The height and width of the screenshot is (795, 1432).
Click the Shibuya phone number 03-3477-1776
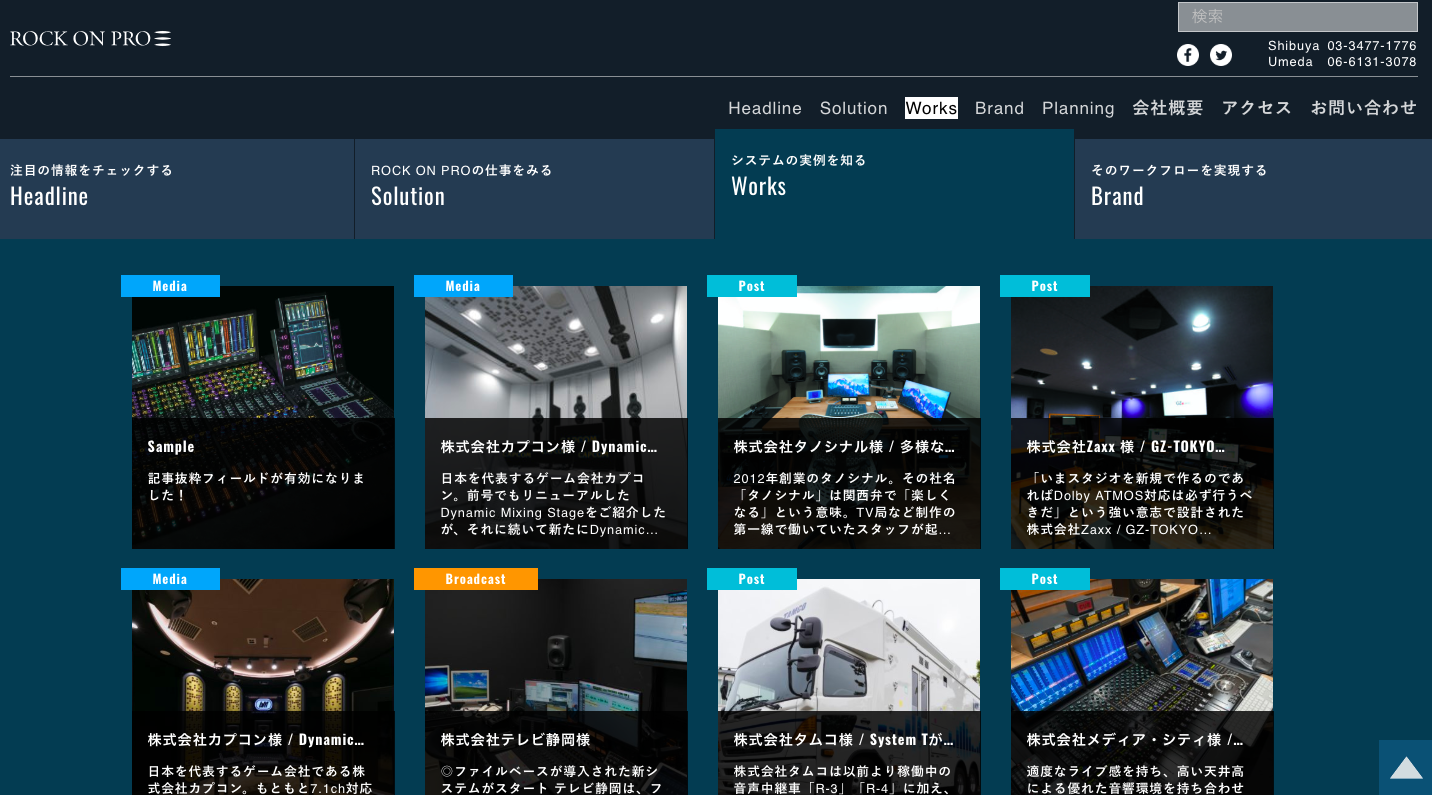click(x=1372, y=46)
